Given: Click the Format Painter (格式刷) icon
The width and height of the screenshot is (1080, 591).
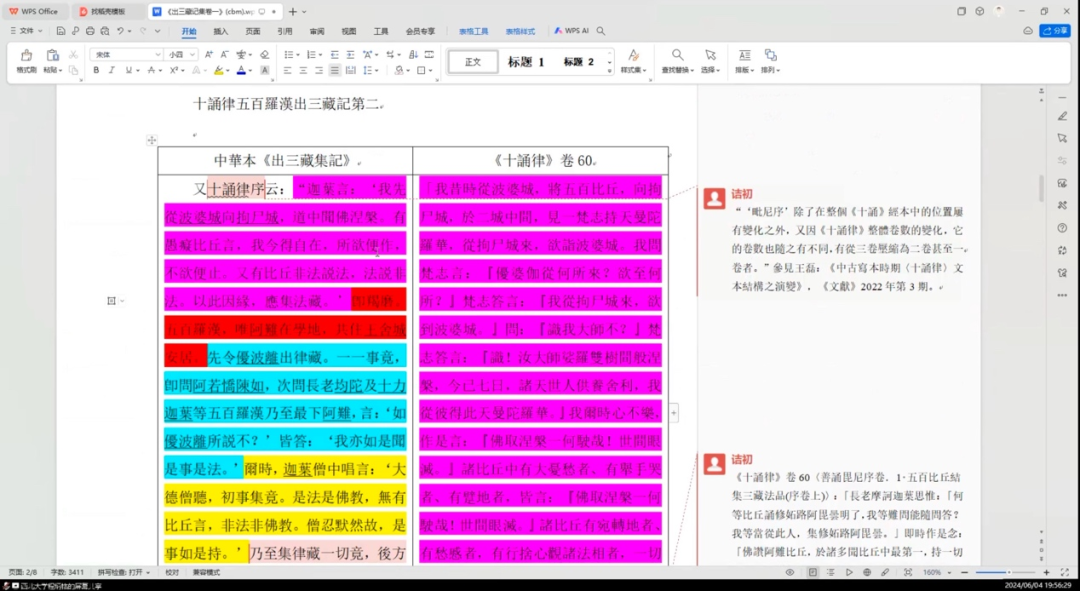Looking at the screenshot, I should point(26,56).
